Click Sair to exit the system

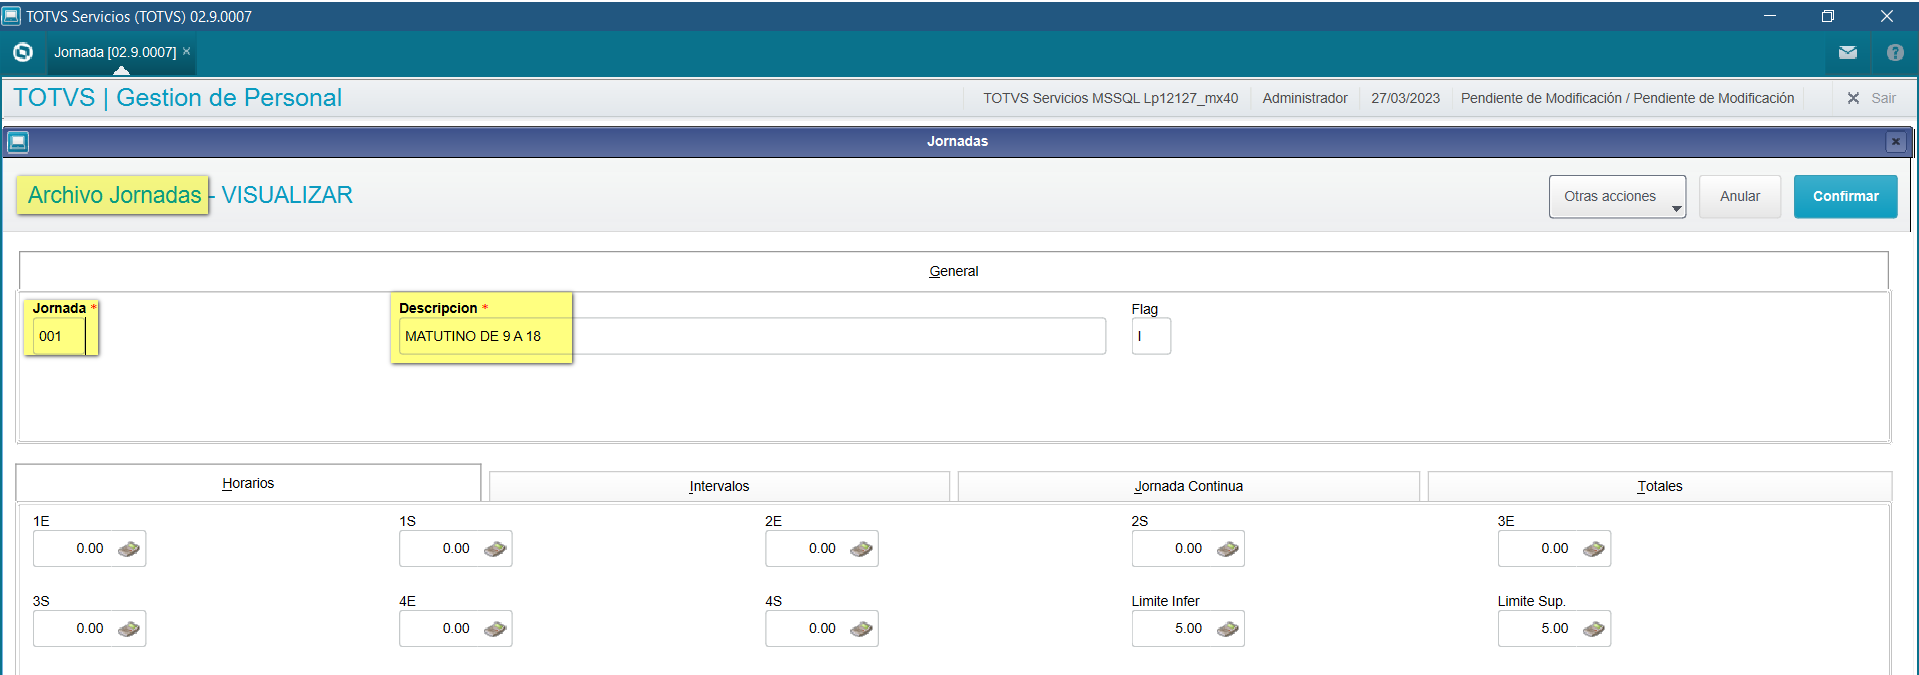pyautogui.click(x=1871, y=98)
